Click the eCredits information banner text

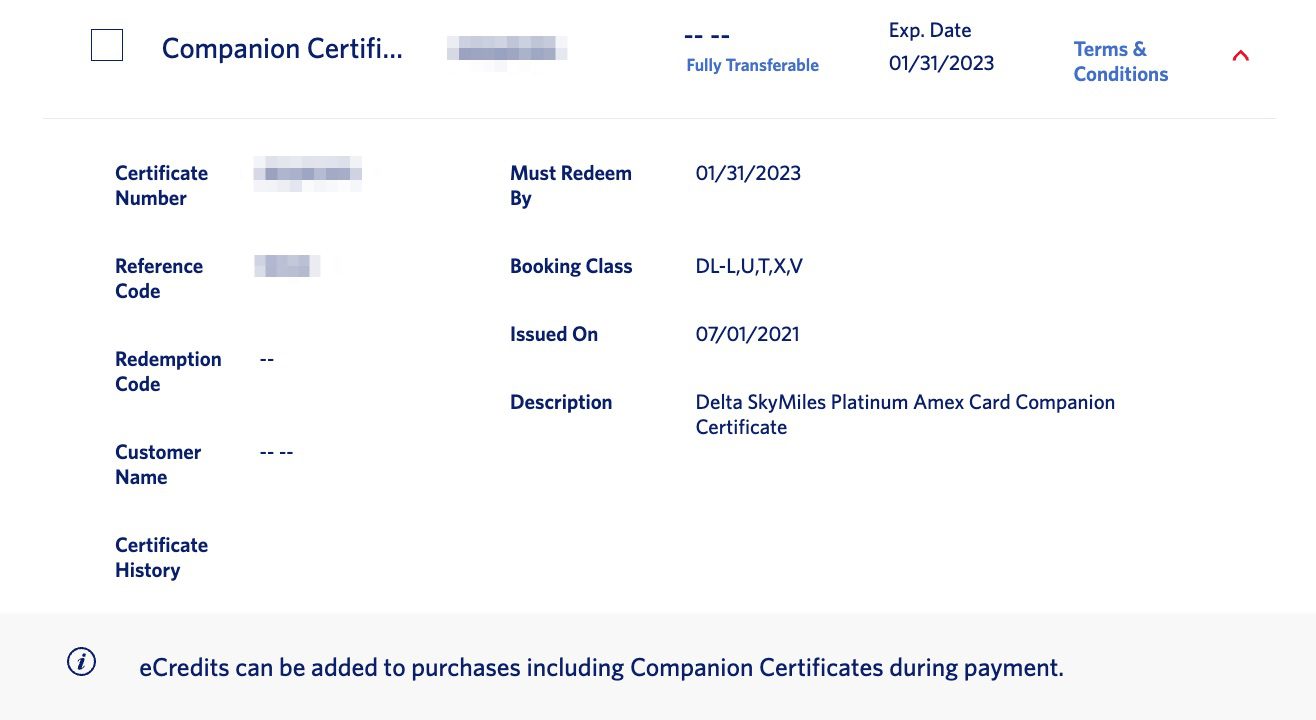pyautogui.click(x=601, y=667)
